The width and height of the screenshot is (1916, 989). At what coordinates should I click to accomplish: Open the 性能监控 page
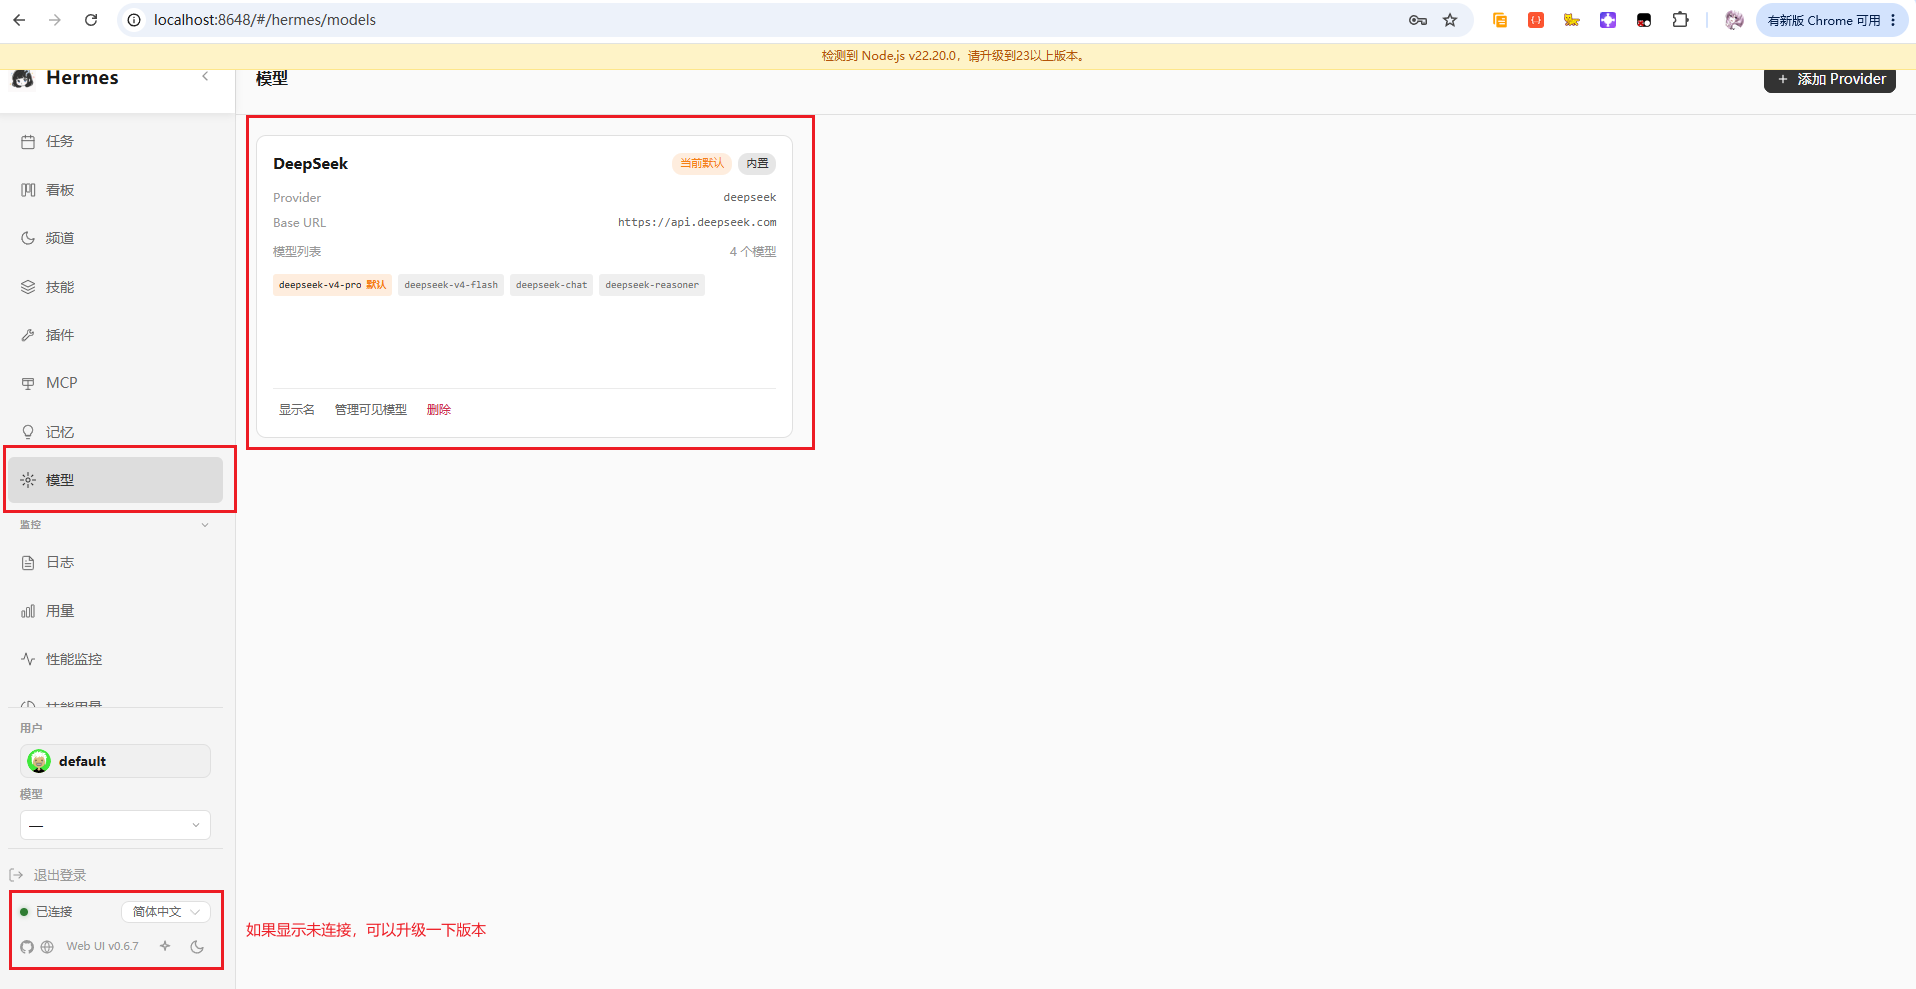point(115,659)
